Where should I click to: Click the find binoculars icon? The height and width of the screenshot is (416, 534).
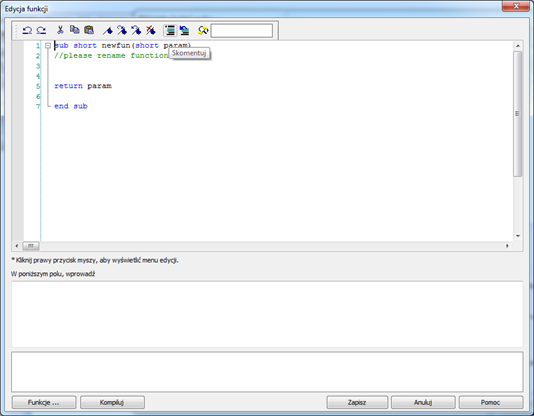(203, 31)
